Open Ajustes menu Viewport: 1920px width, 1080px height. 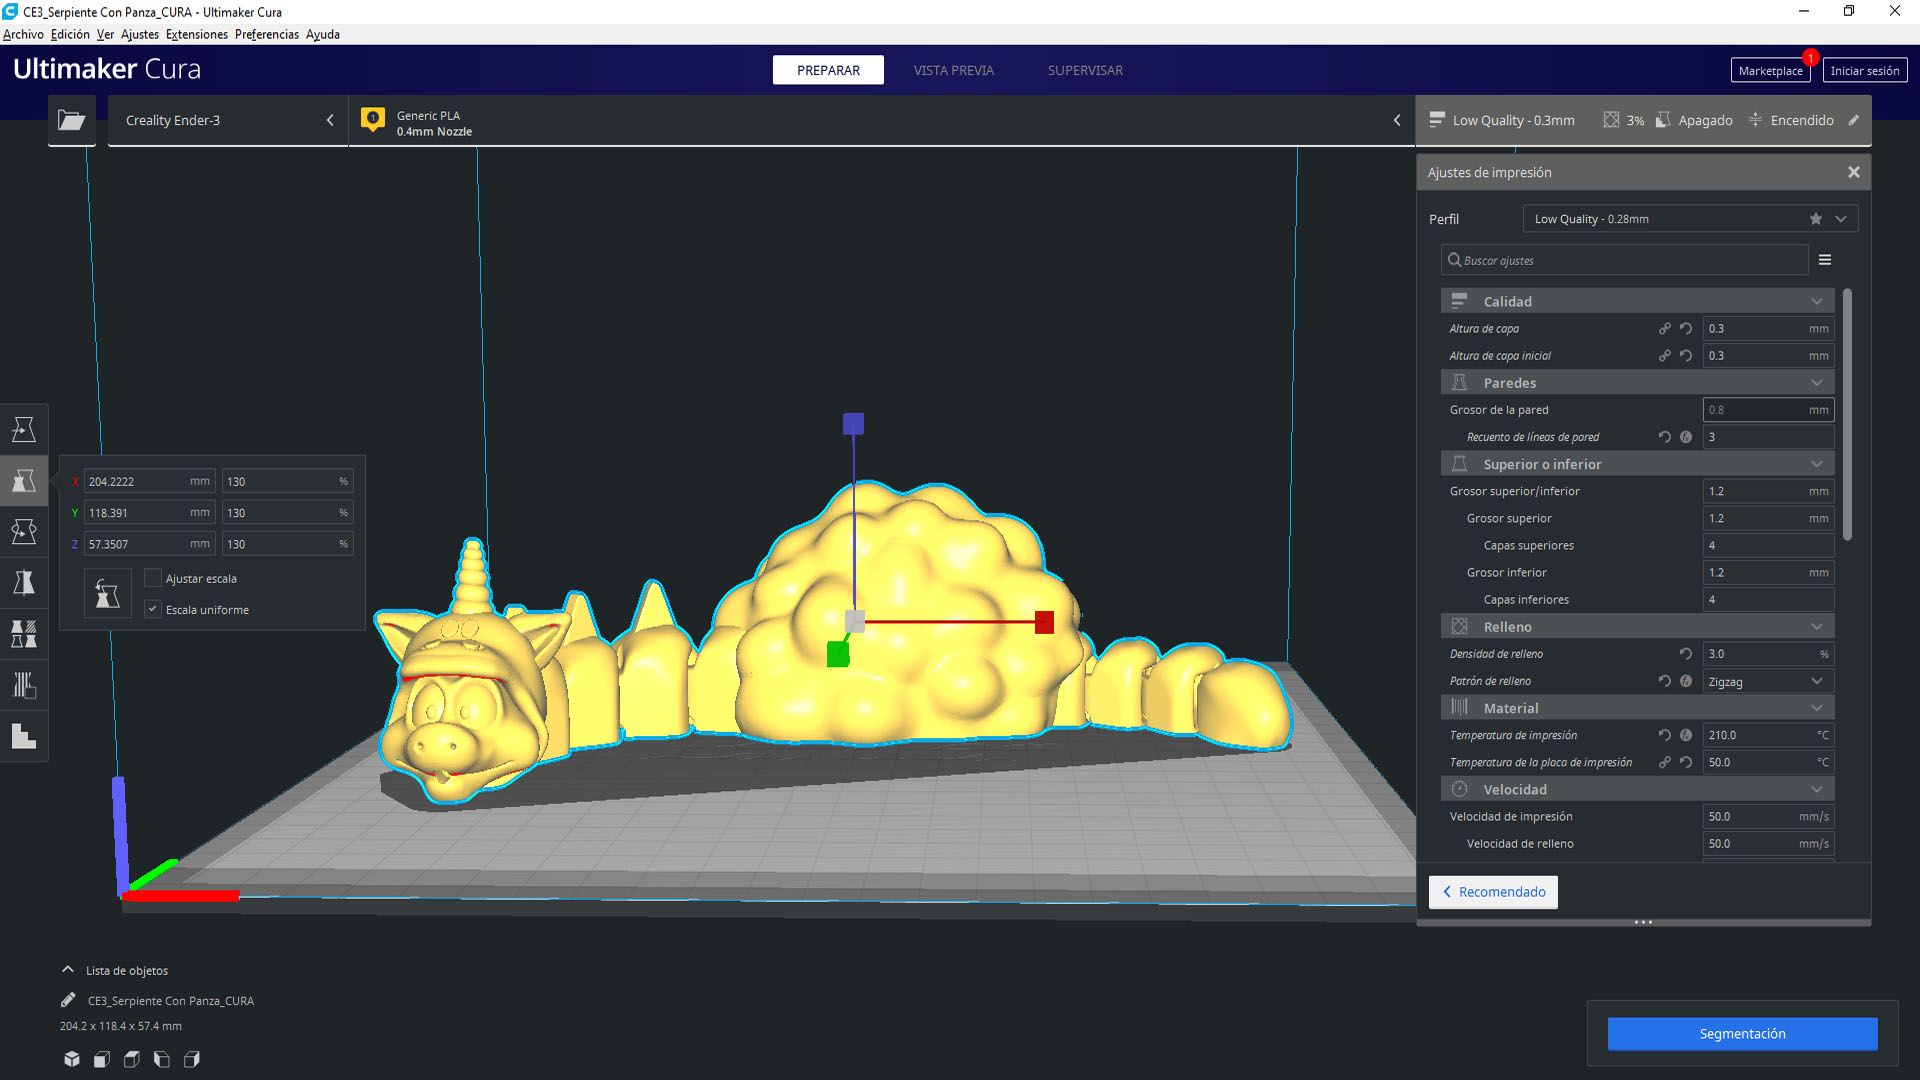[140, 34]
